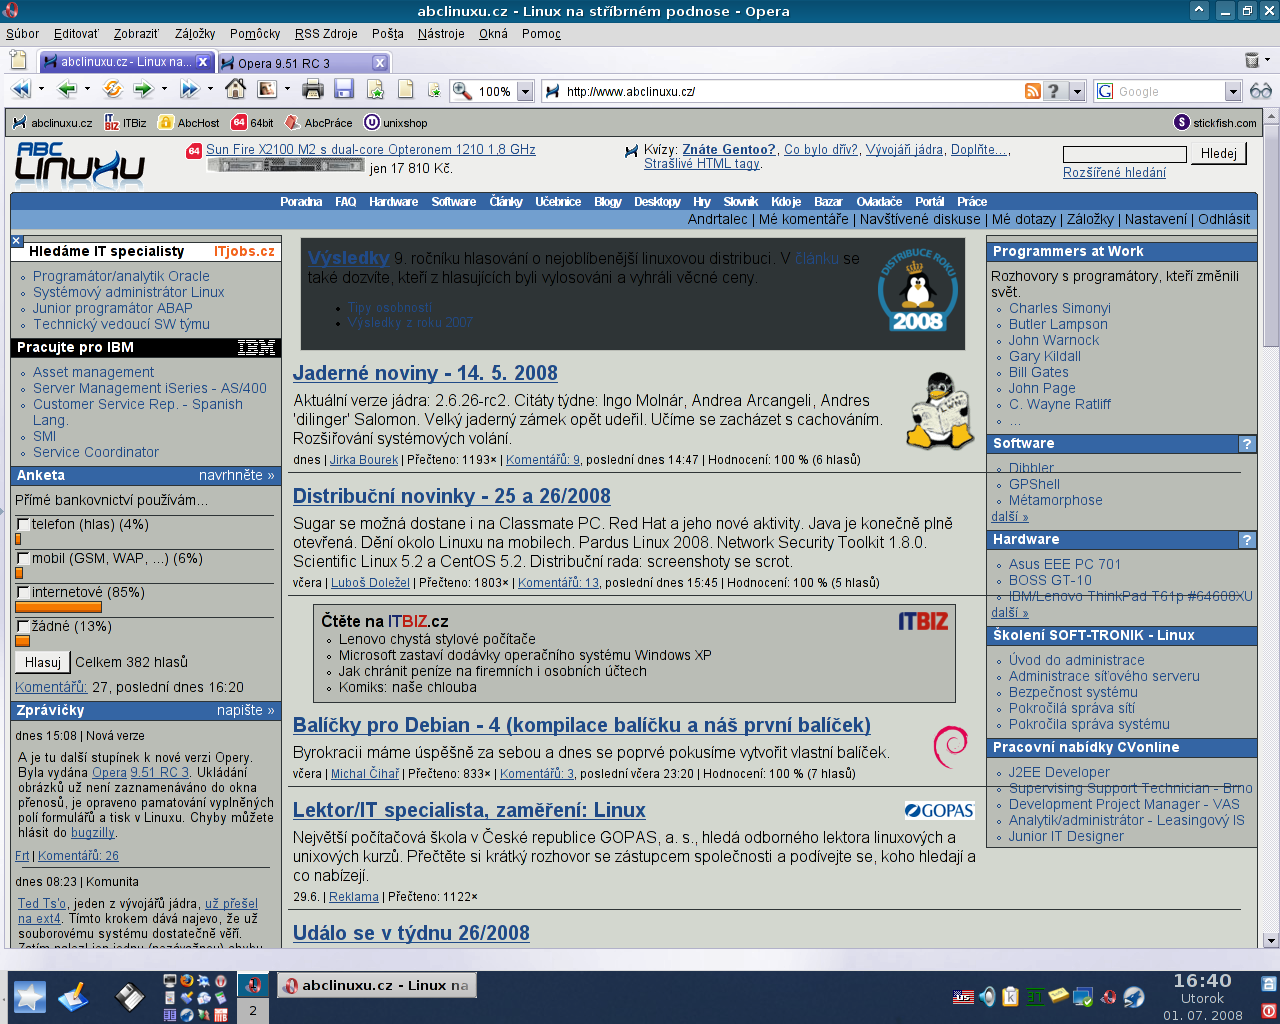Open the Hardware site navigation item
The height and width of the screenshot is (1024, 1280).
(393, 202)
